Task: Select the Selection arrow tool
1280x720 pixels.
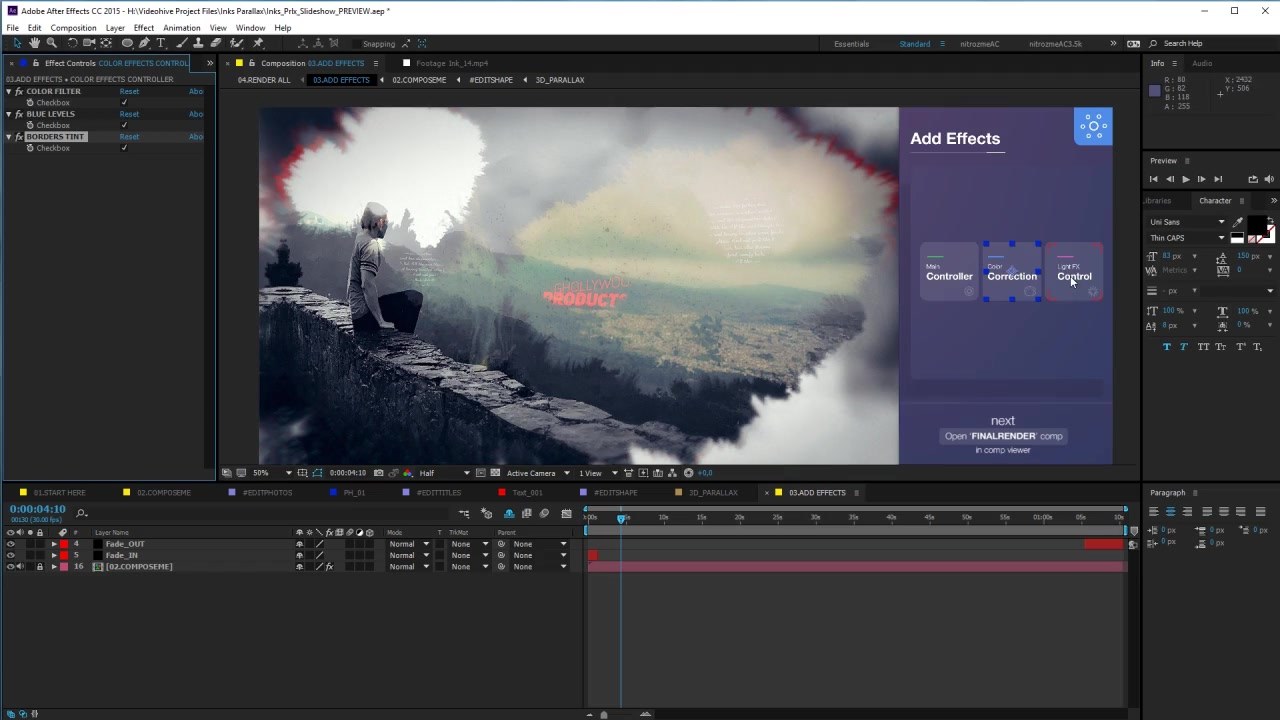Action: [17, 43]
